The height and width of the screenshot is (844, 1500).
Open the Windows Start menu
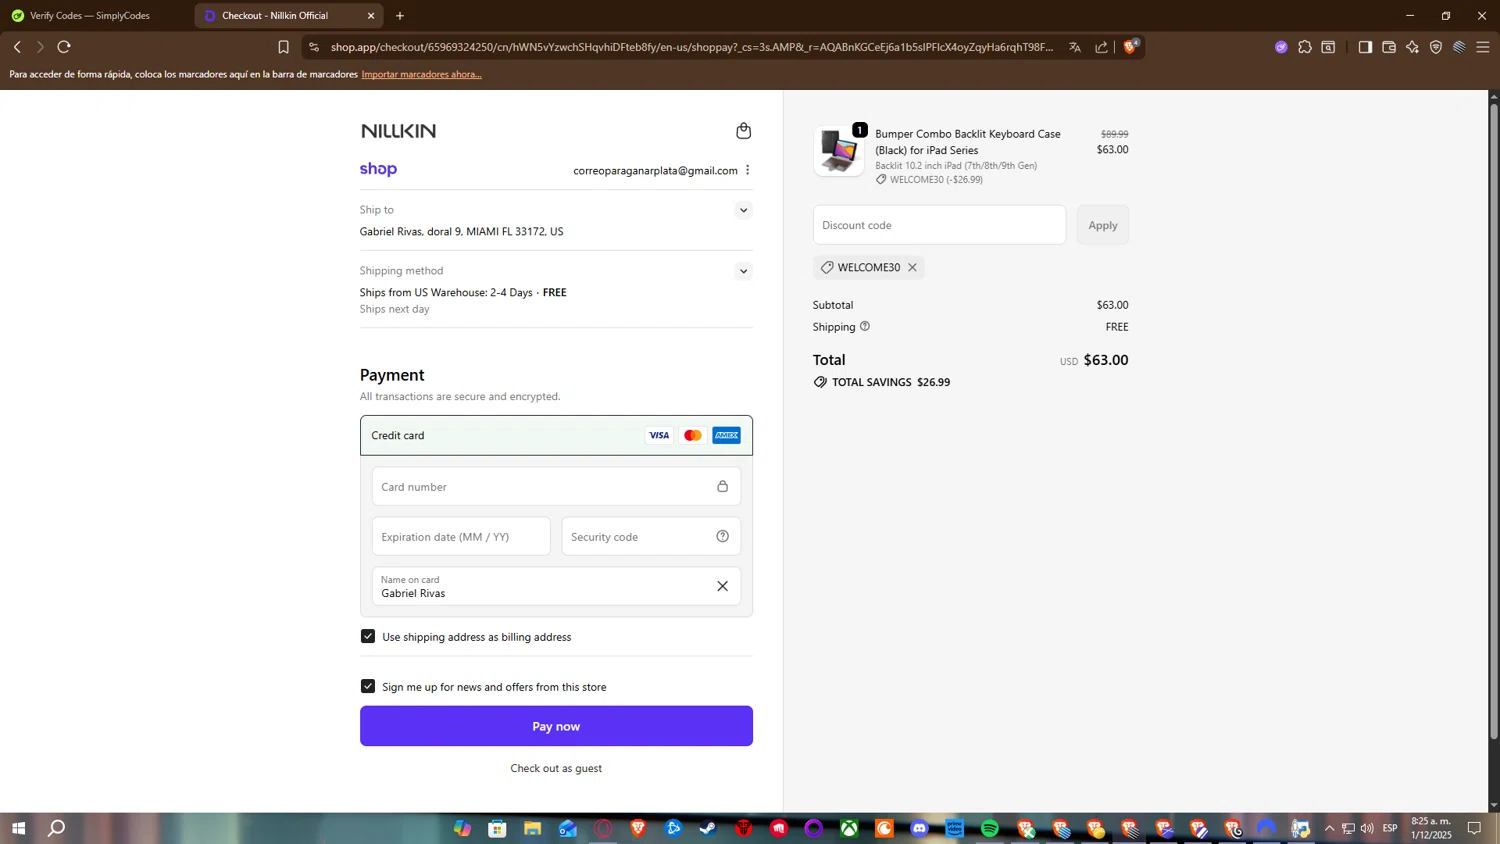[18, 828]
